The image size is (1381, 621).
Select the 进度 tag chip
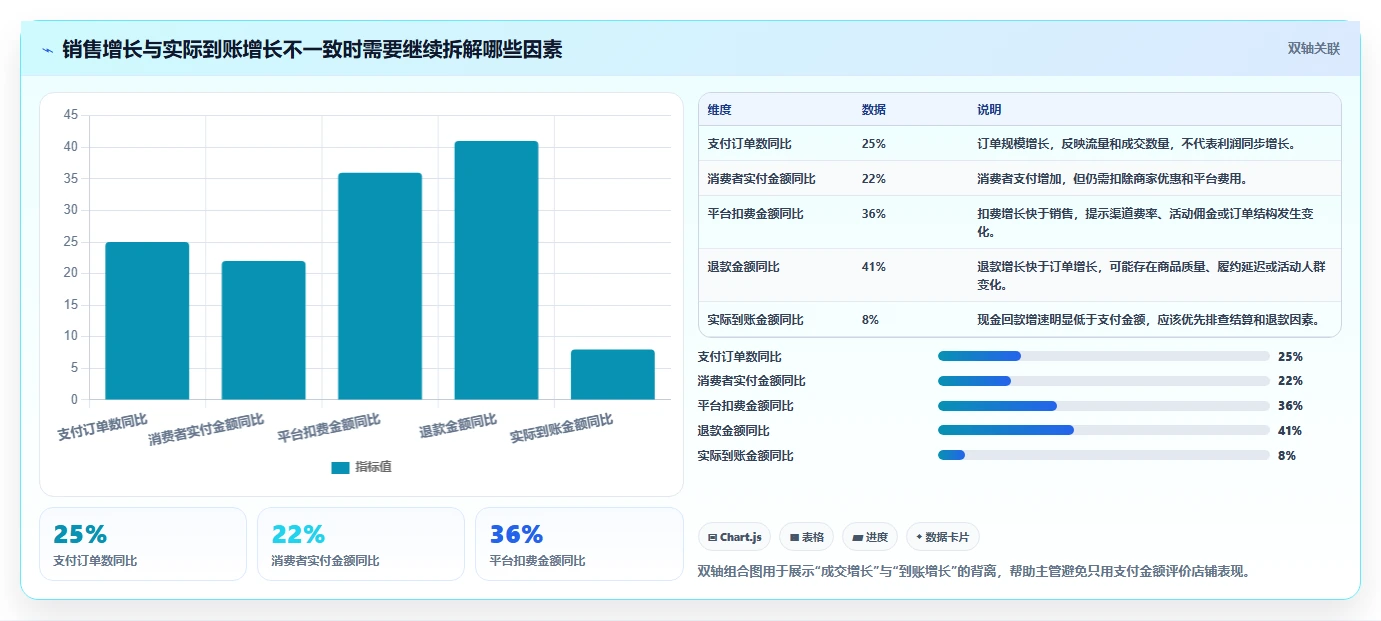870,537
